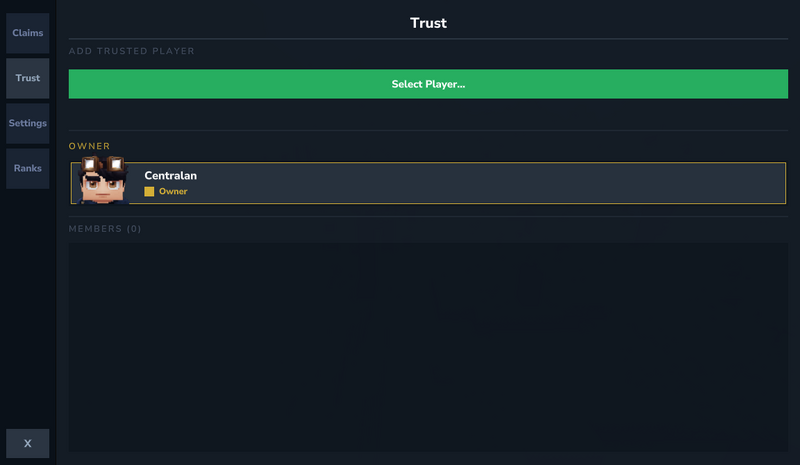Close the menu with the X button
The height and width of the screenshot is (465, 800).
pos(28,443)
